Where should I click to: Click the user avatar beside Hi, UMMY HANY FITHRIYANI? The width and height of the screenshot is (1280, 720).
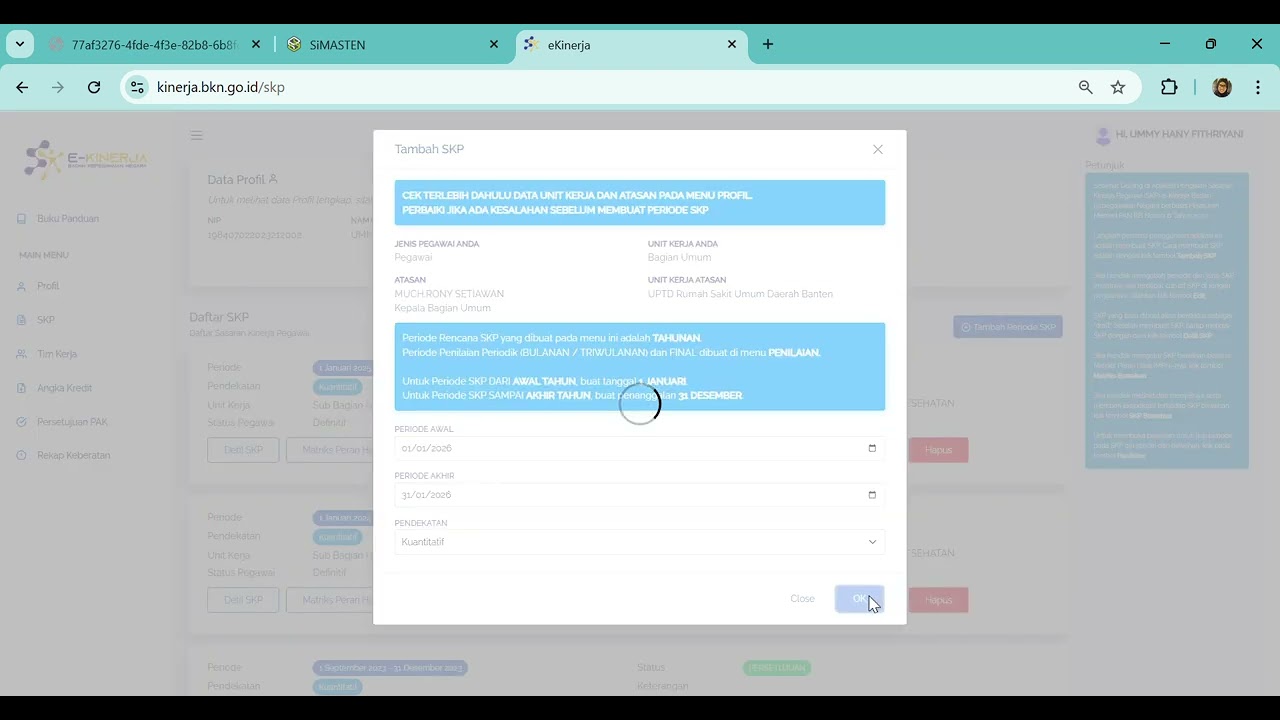click(1103, 135)
